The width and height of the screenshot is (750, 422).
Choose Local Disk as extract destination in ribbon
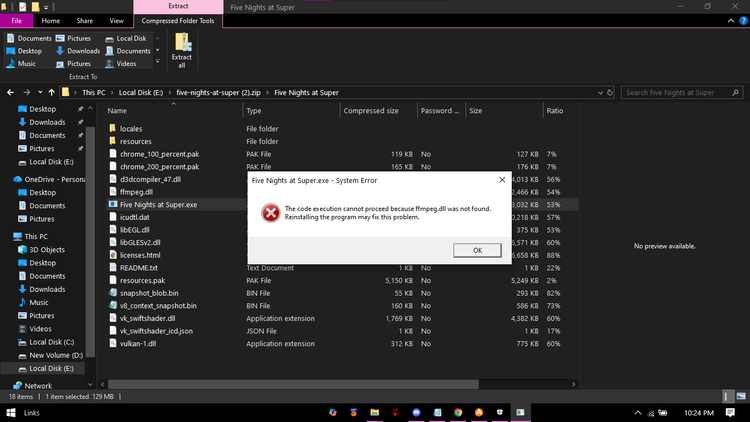126,38
